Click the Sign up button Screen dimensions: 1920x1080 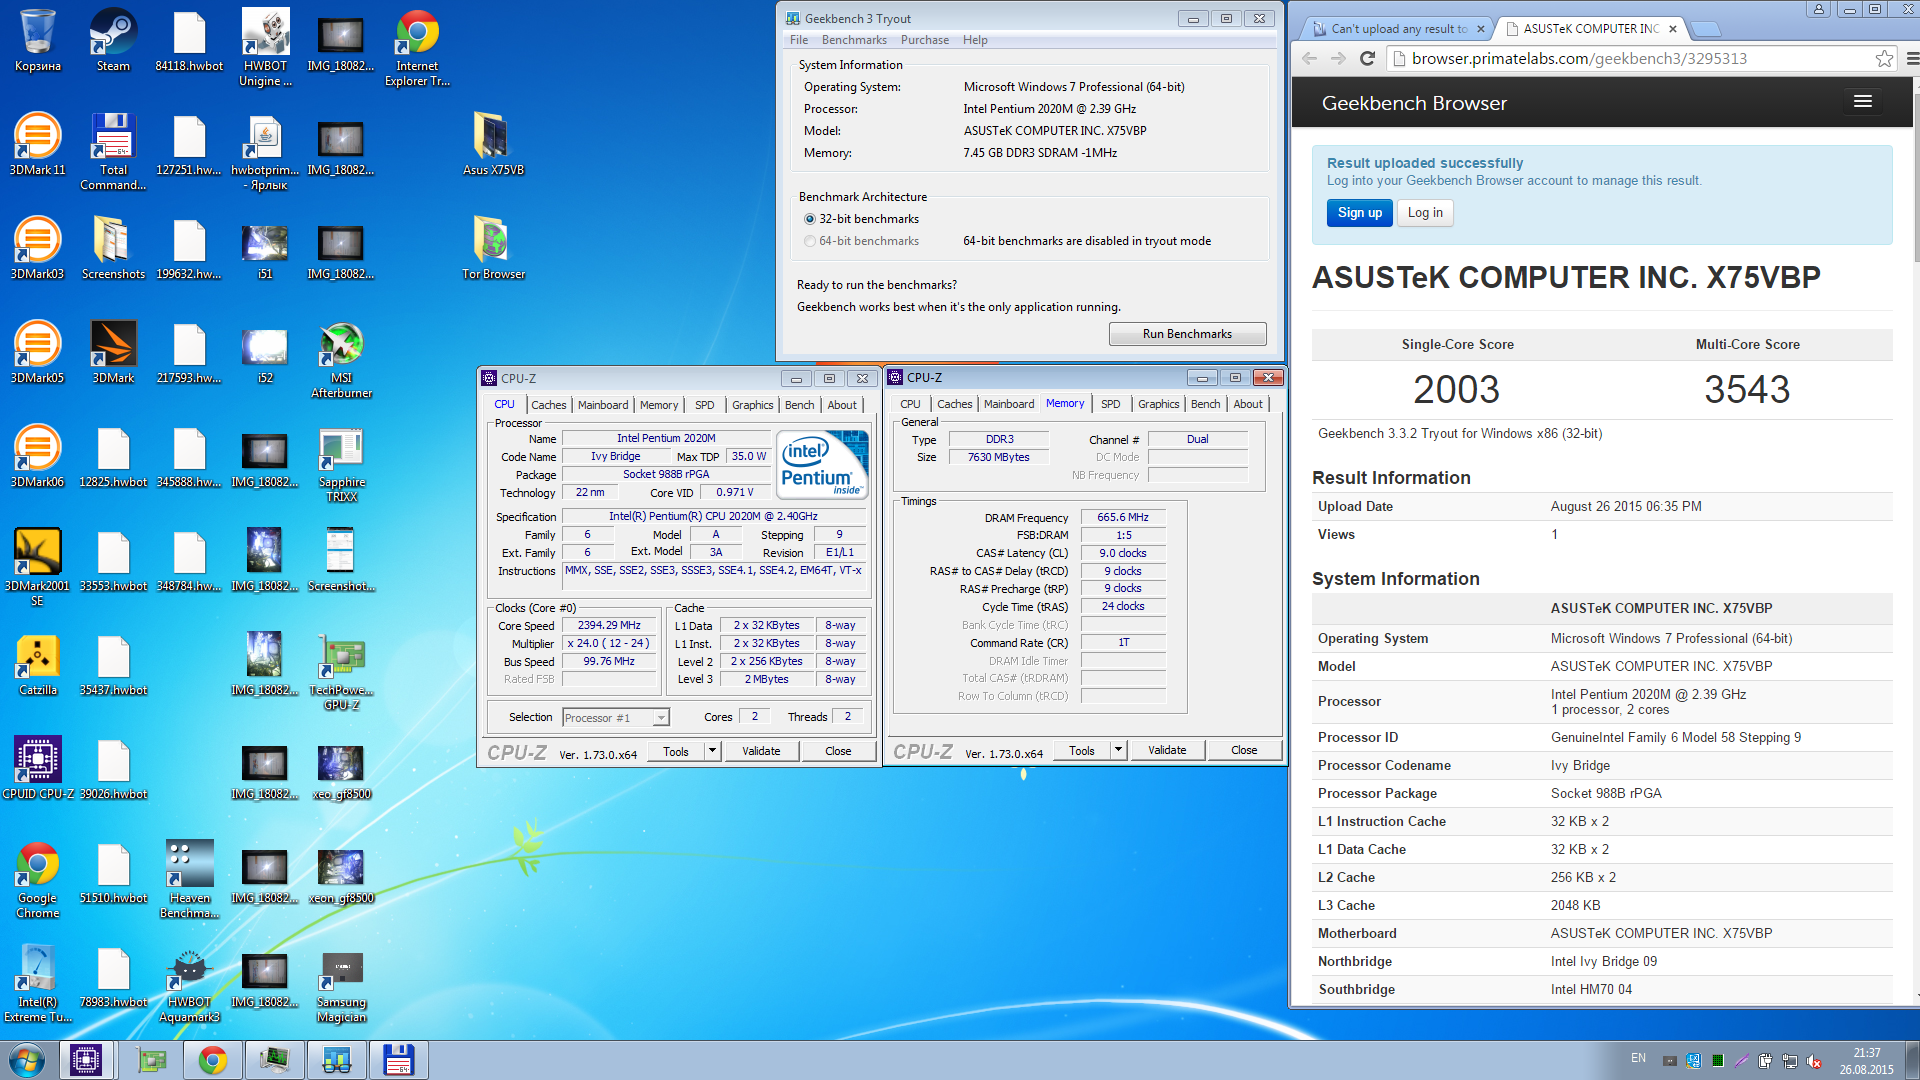(x=1360, y=213)
